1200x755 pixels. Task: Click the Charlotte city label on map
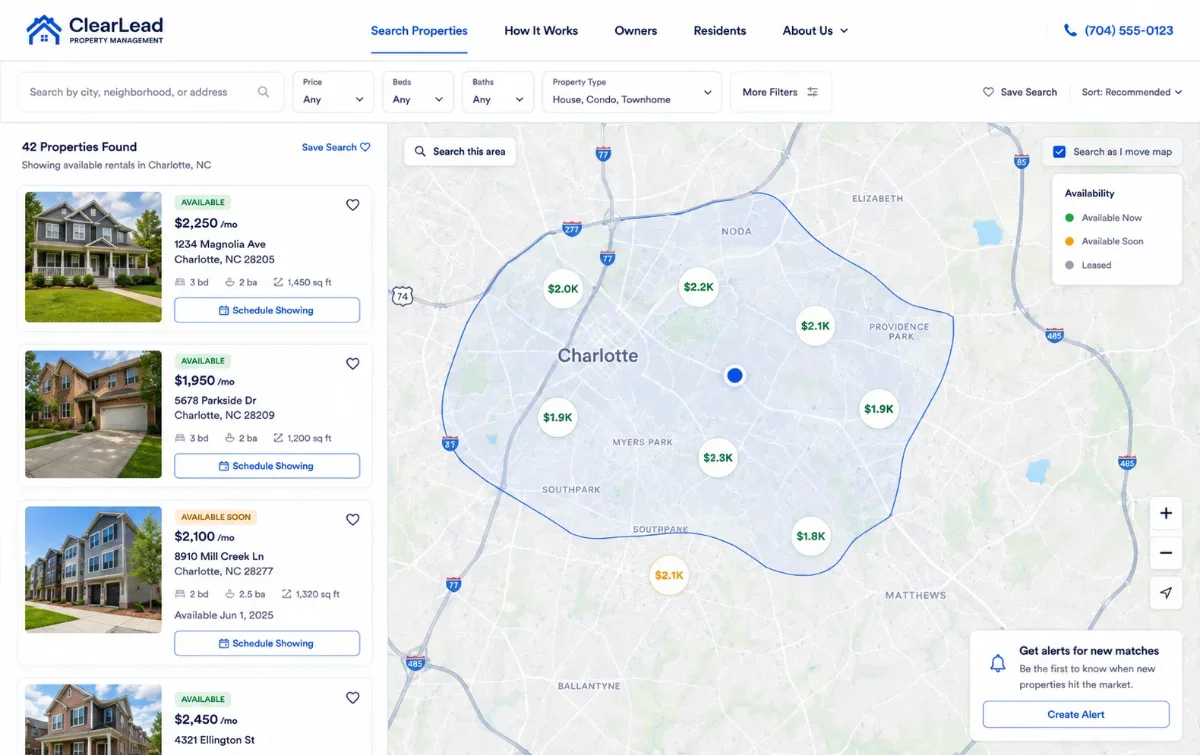pyautogui.click(x=597, y=356)
